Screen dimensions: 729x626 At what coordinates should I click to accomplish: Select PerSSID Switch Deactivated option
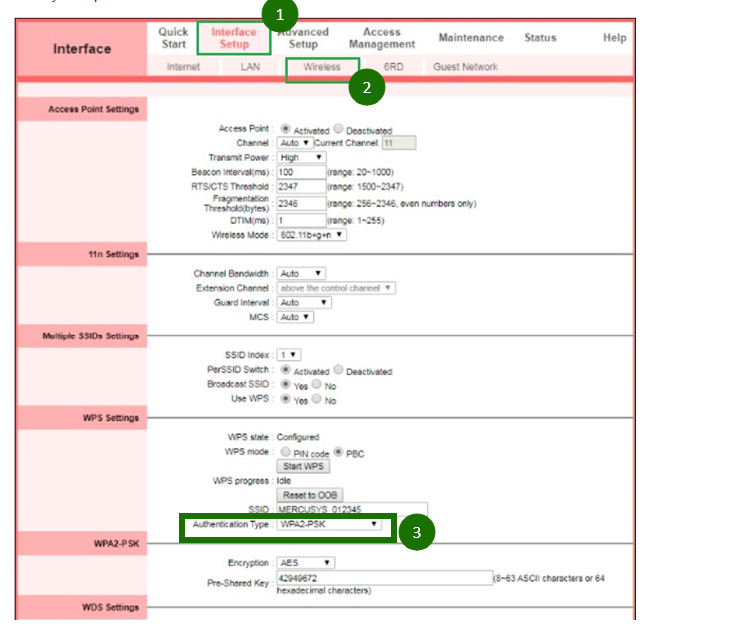[x=338, y=371]
